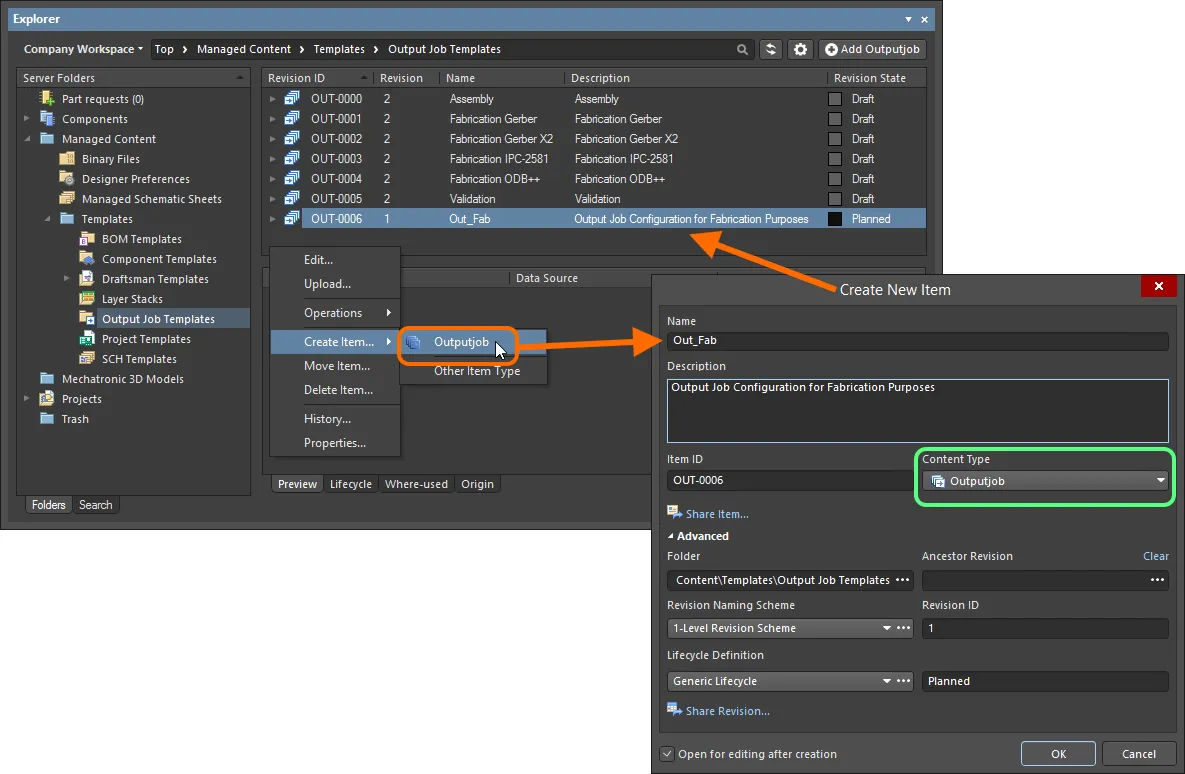This screenshot has height=774, width=1185.
Task: Click the Share Revision icon in dialog
Action: [674, 710]
